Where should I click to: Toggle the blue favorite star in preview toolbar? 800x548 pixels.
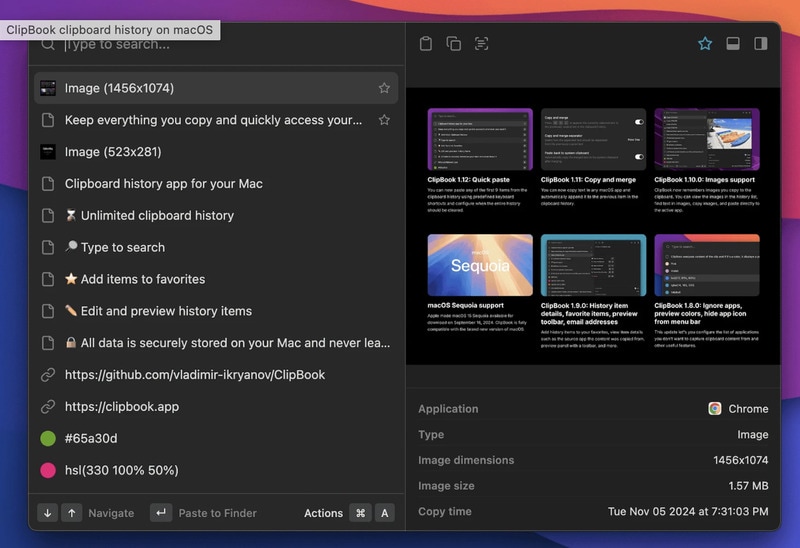[x=705, y=44]
